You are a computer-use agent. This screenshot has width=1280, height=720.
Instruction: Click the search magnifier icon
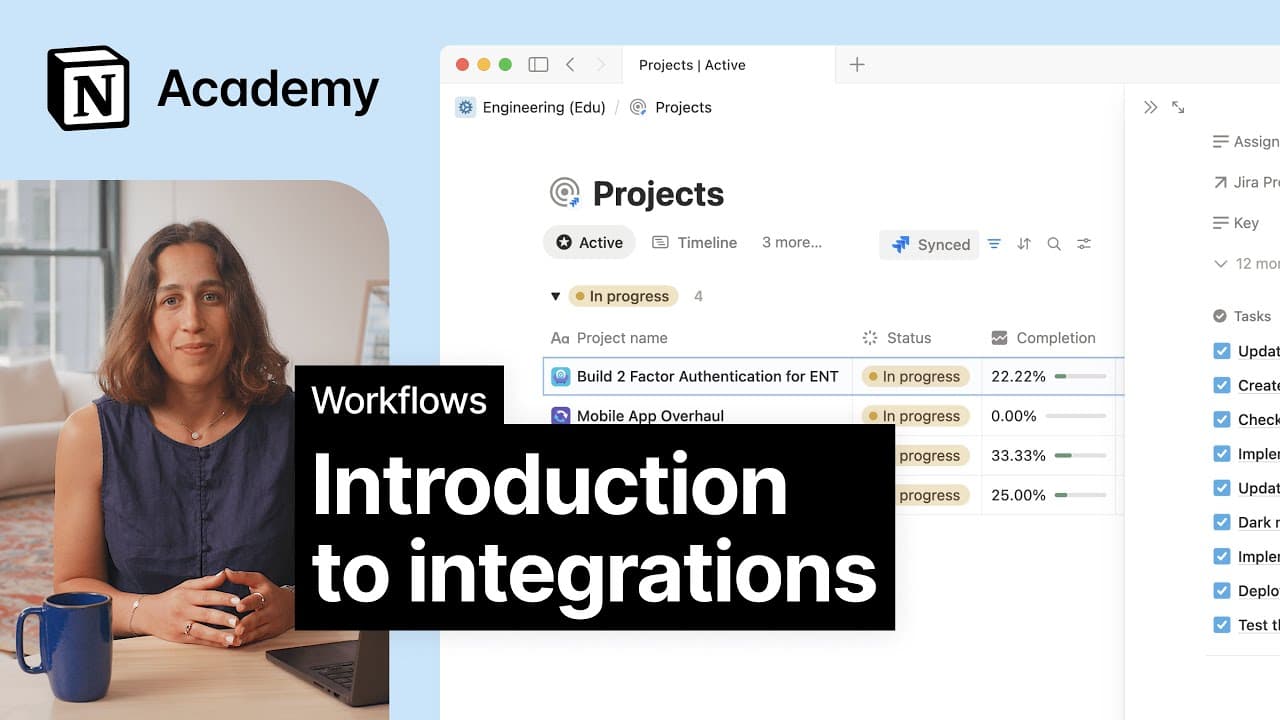point(1054,244)
